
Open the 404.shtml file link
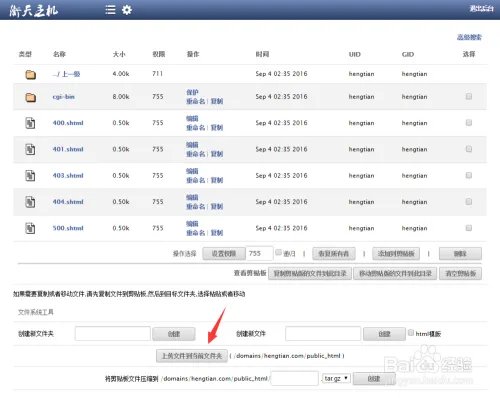[68, 202]
